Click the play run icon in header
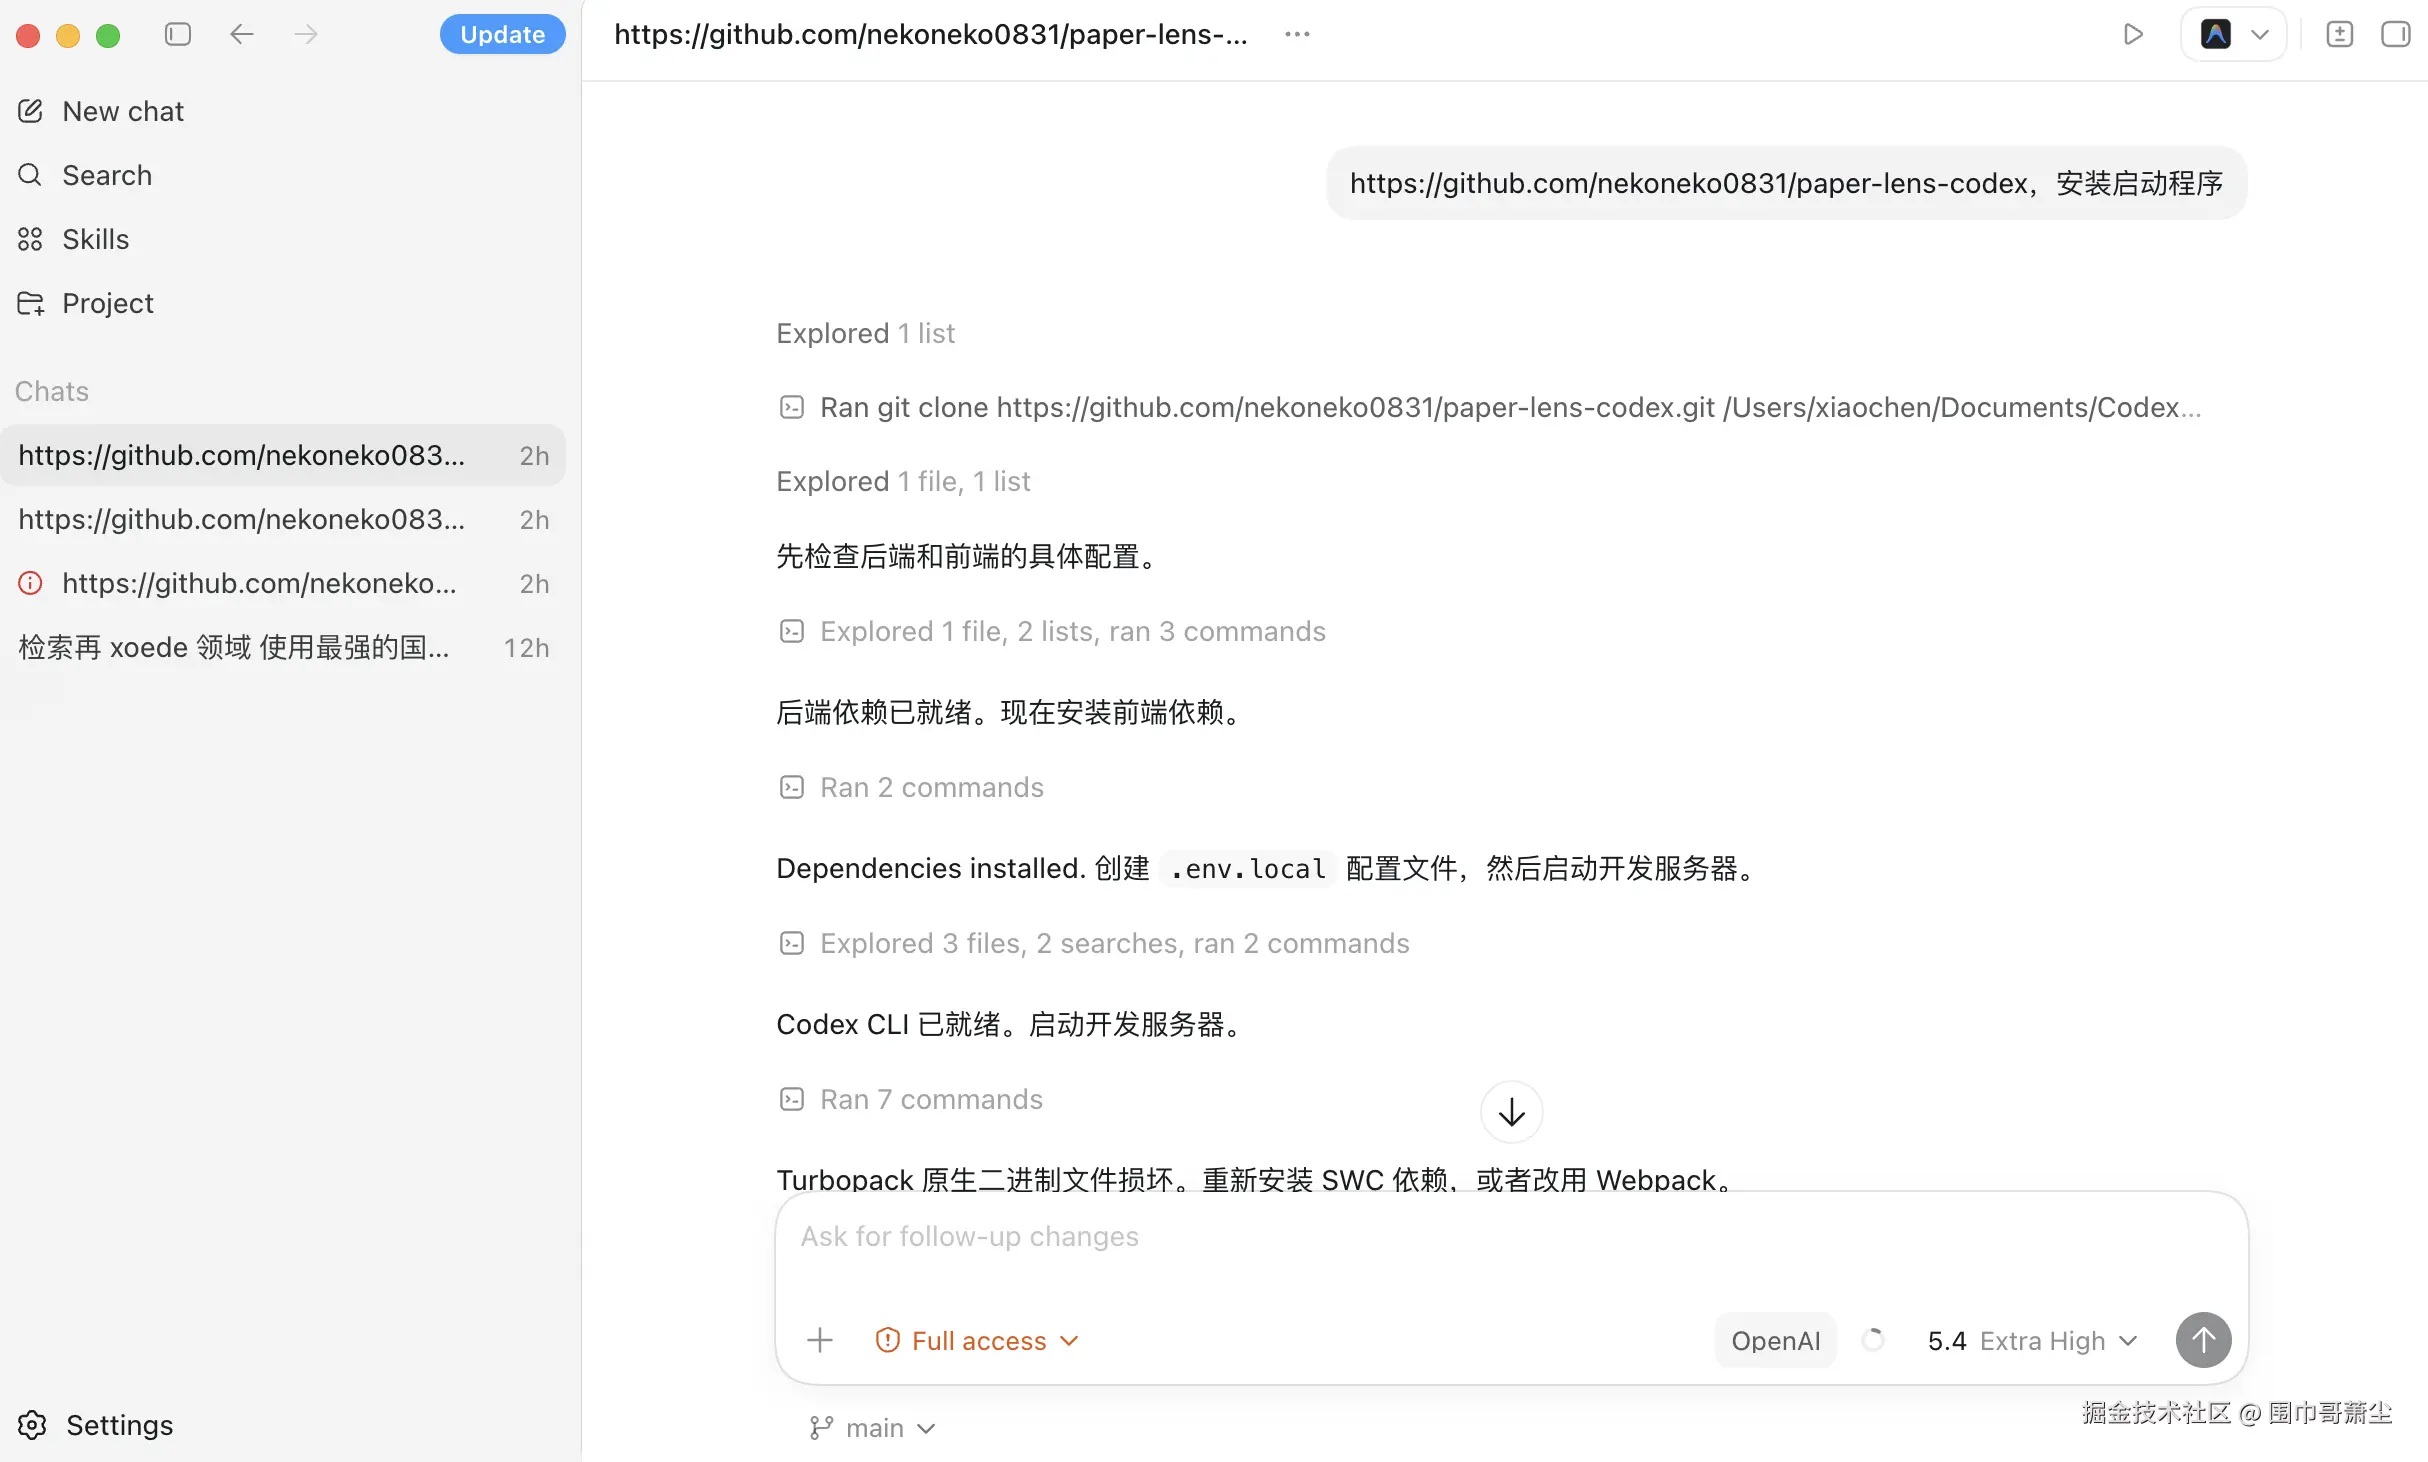 pos(2132,34)
